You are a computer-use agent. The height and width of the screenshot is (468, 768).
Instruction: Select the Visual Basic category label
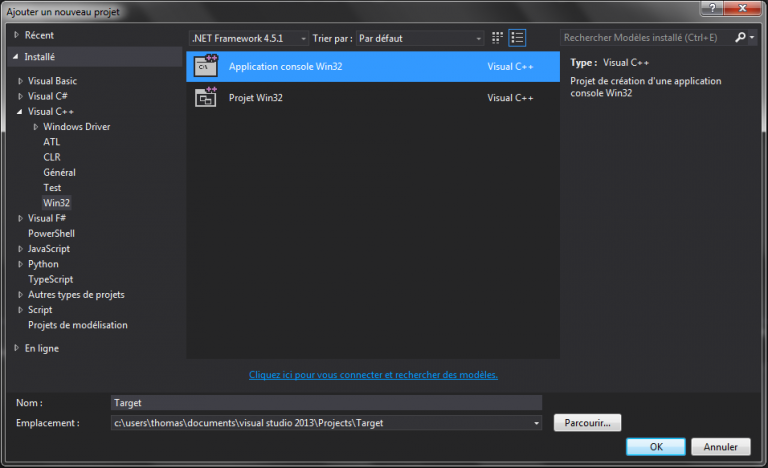(x=52, y=81)
